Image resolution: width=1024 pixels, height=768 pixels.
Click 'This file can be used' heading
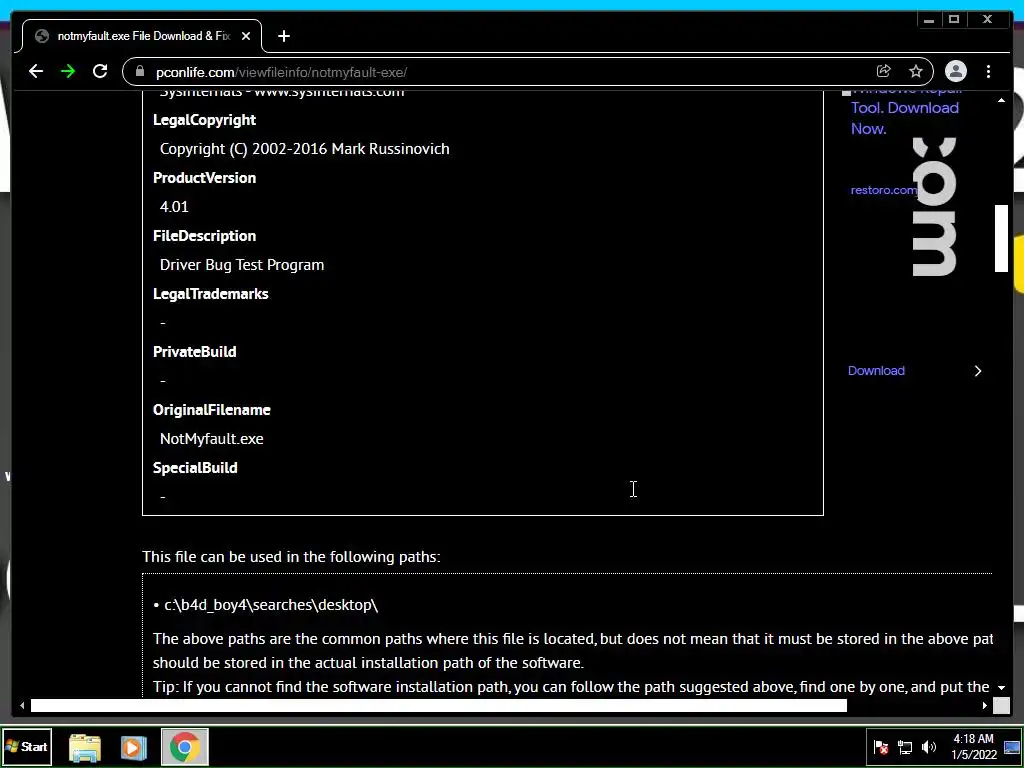click(291, 557)
